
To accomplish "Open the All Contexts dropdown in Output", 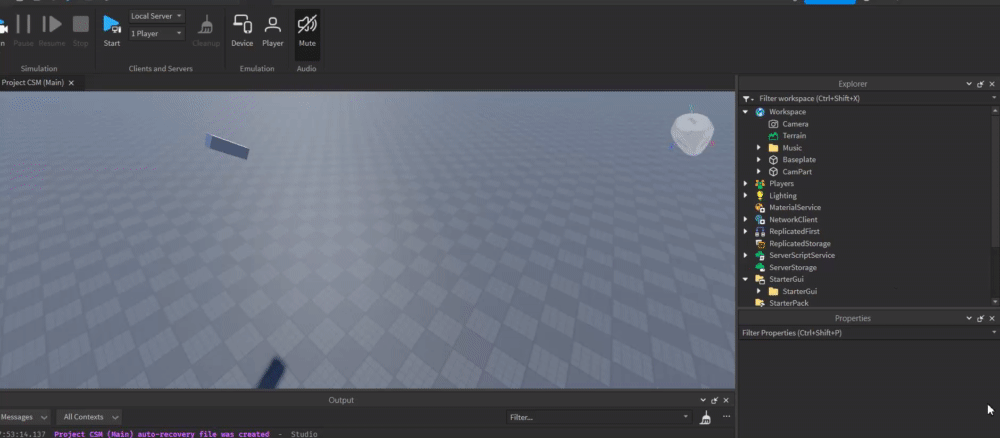I will pos(89,417).
